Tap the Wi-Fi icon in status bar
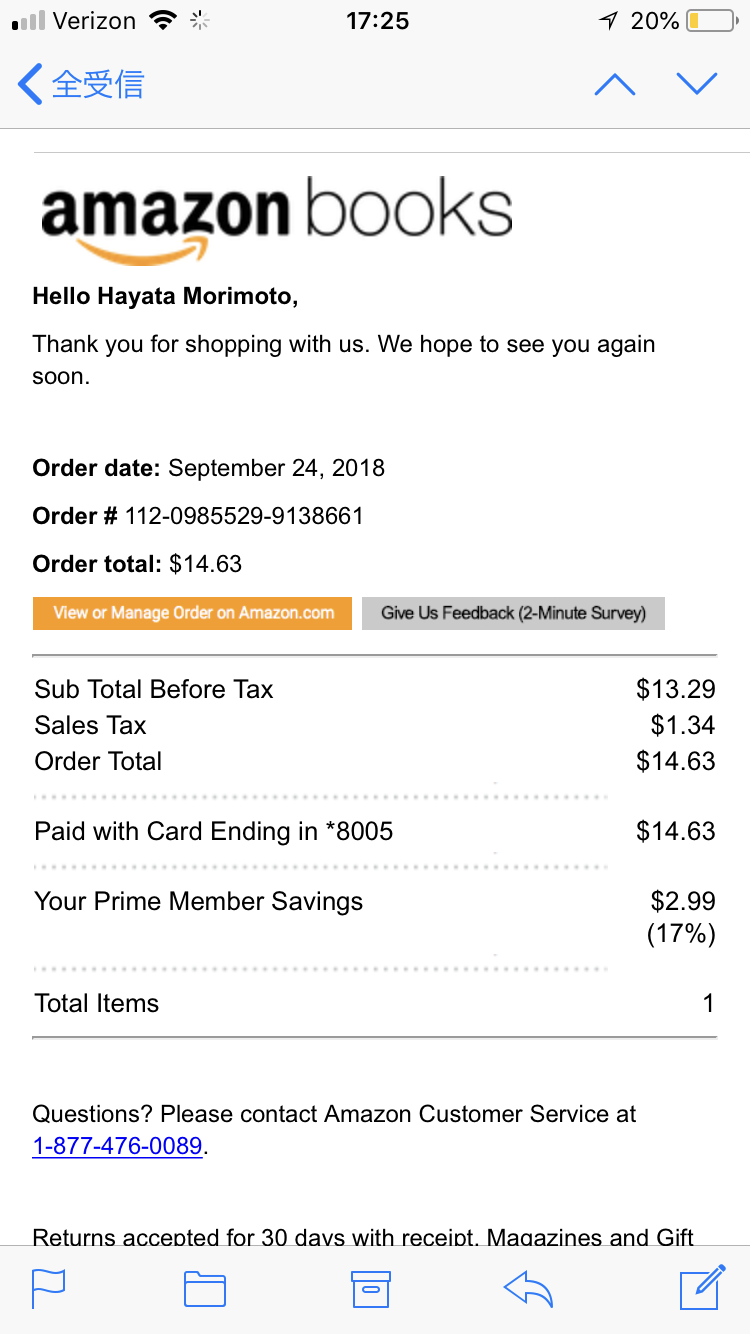Viewport: 750px width, 1334px height. 161,21
